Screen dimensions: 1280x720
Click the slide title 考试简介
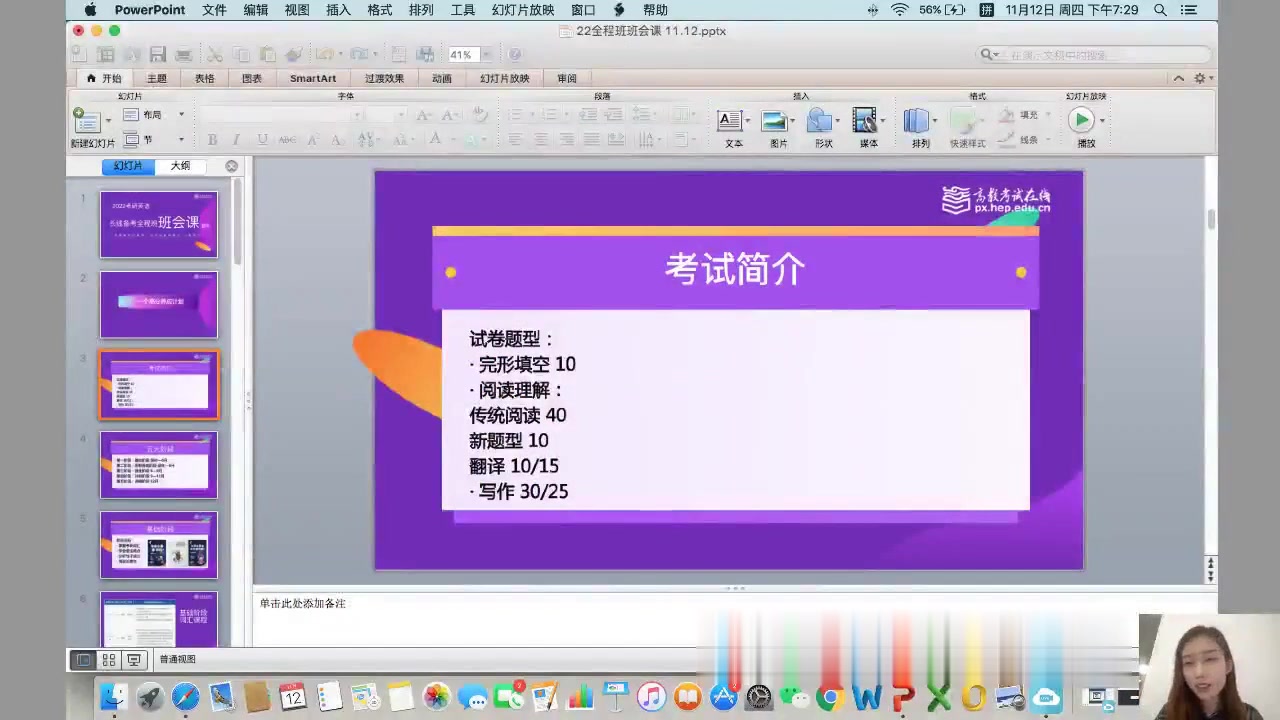(735, 269)
